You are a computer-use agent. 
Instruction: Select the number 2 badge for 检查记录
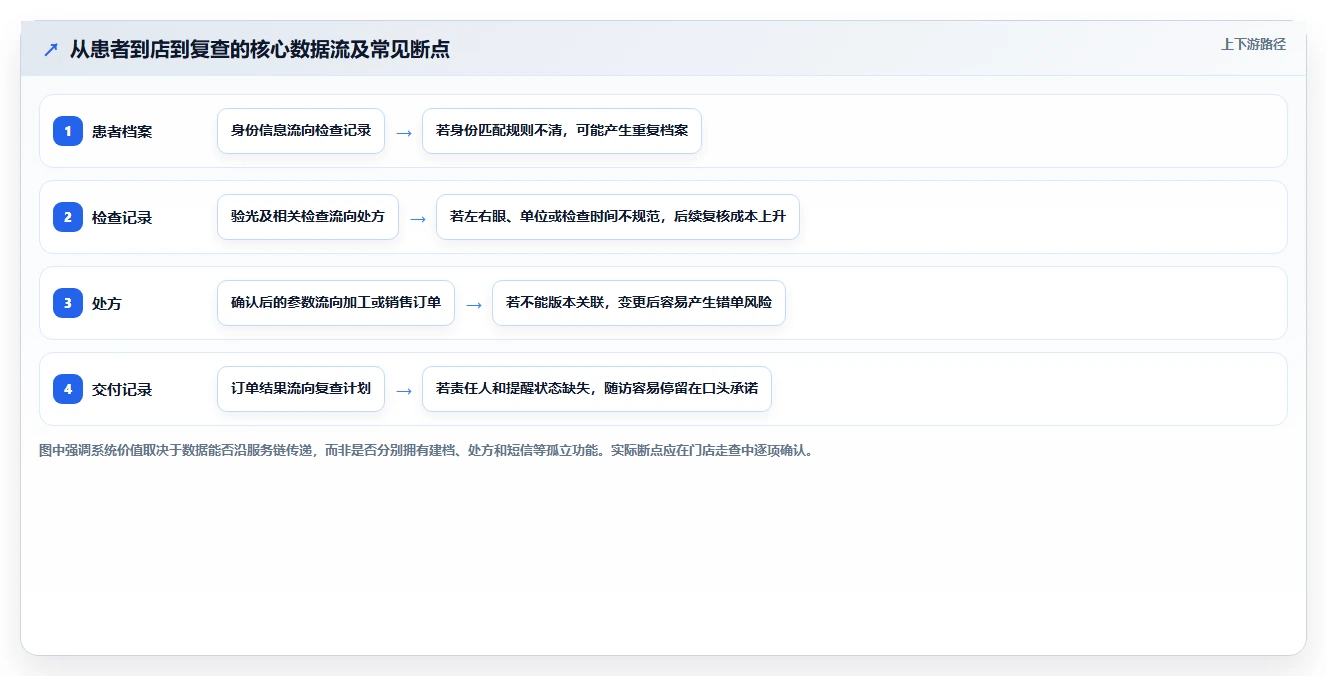click(x=68, y=217)
